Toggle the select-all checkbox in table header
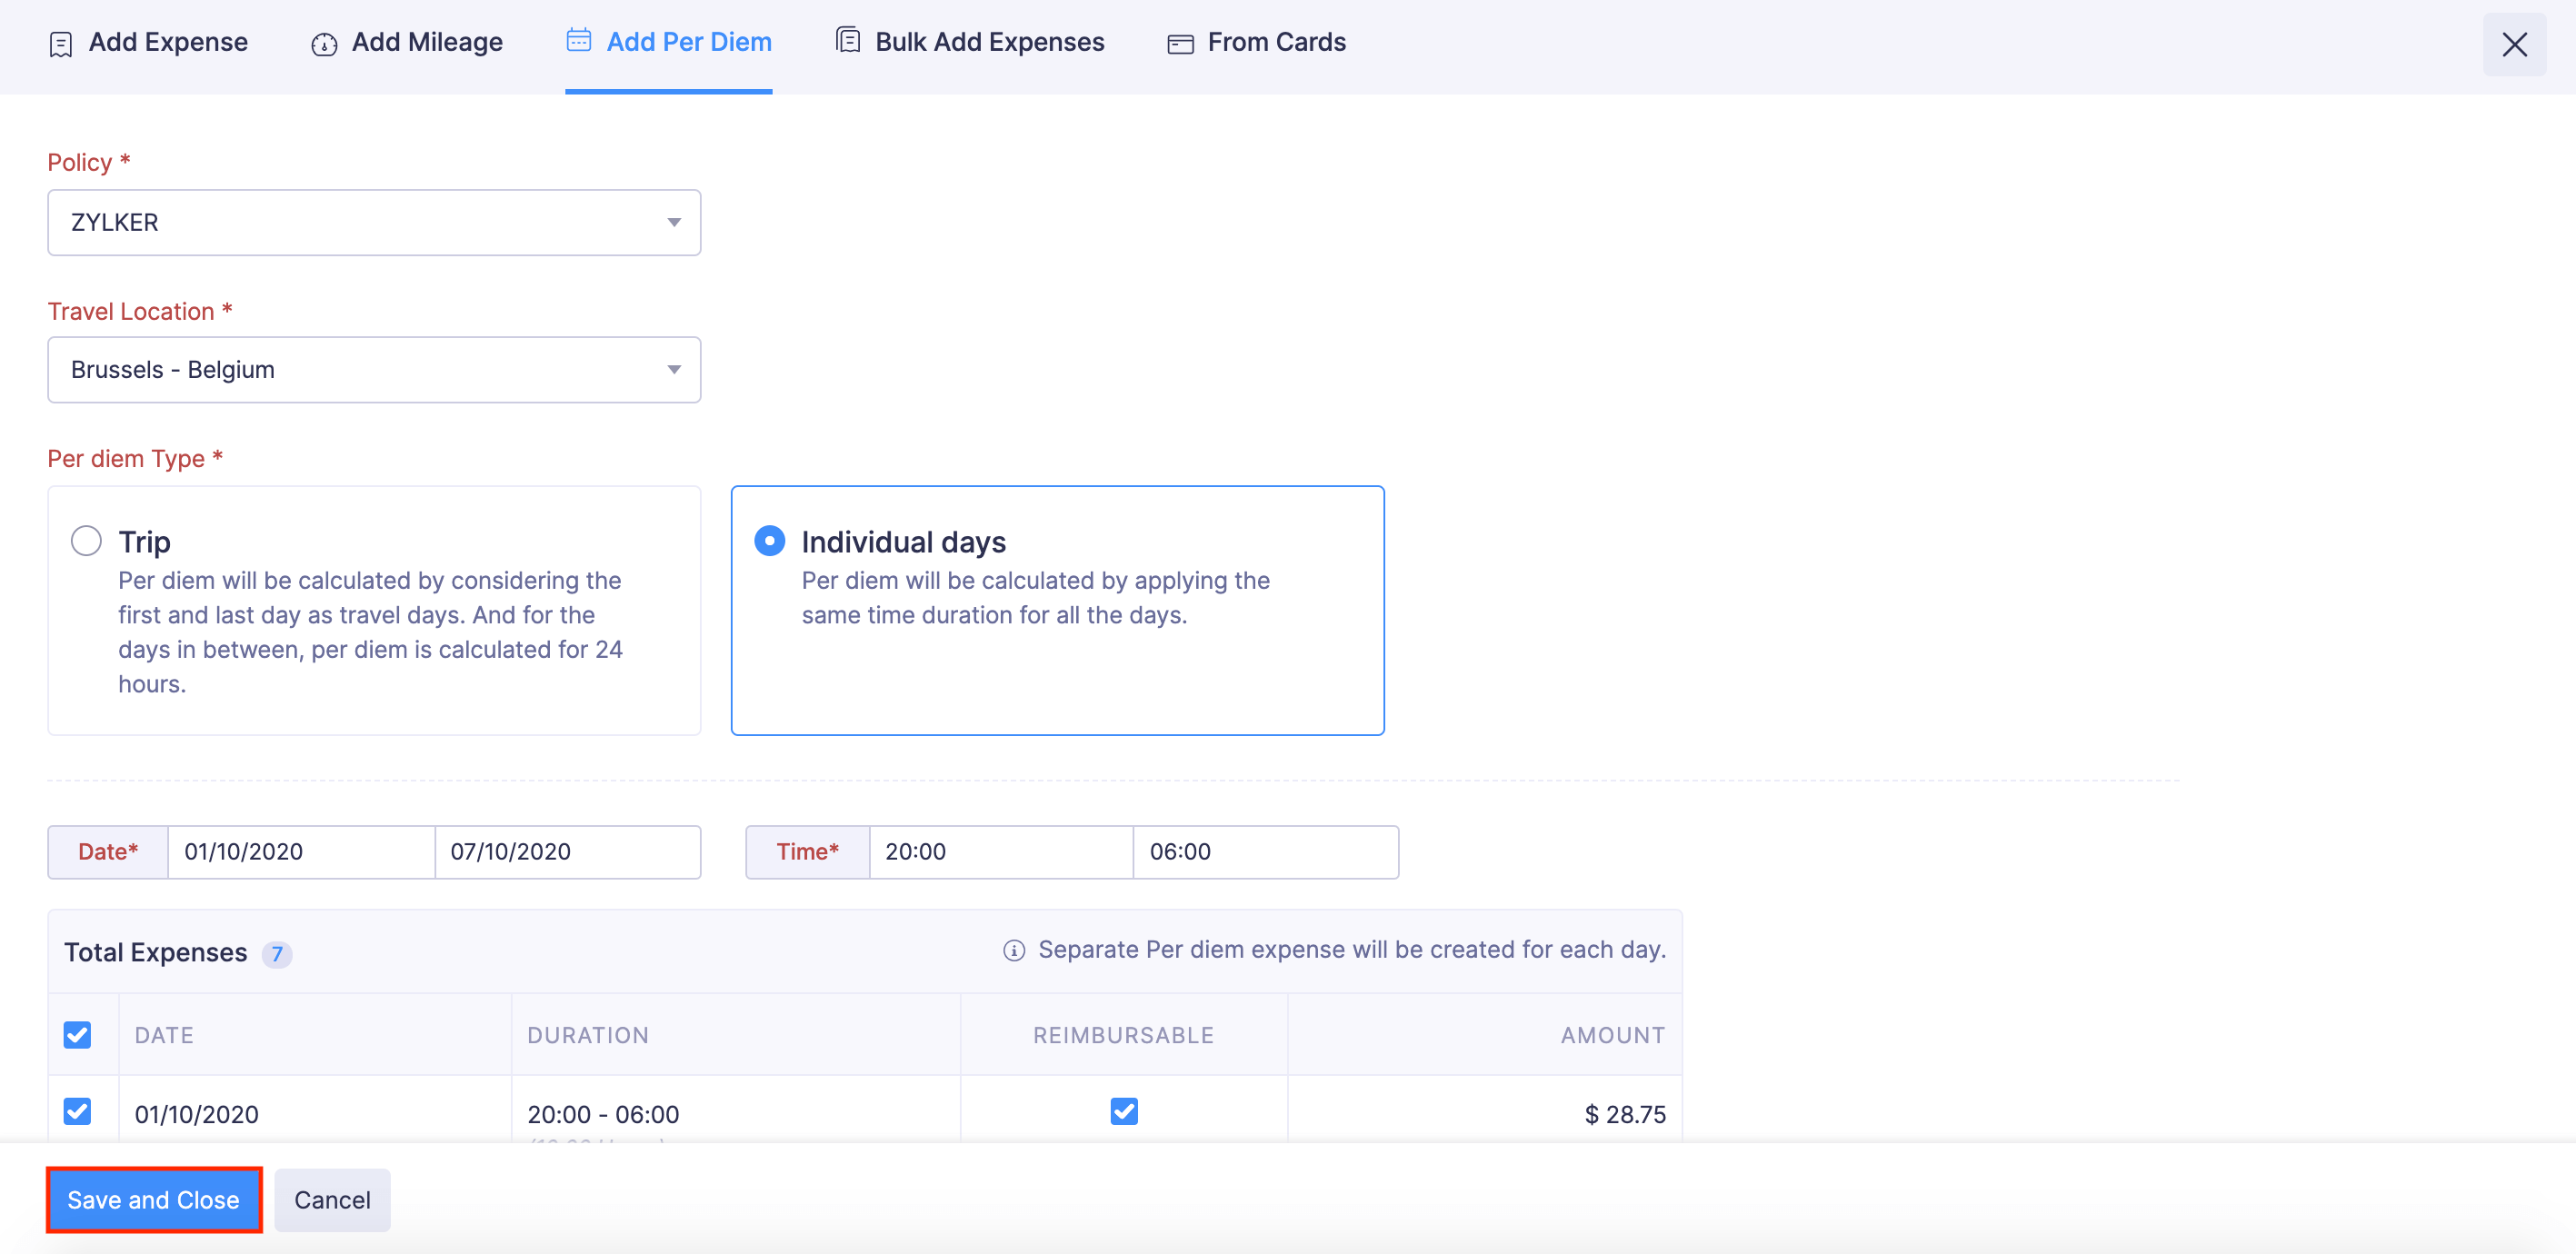 [77, 1034]
